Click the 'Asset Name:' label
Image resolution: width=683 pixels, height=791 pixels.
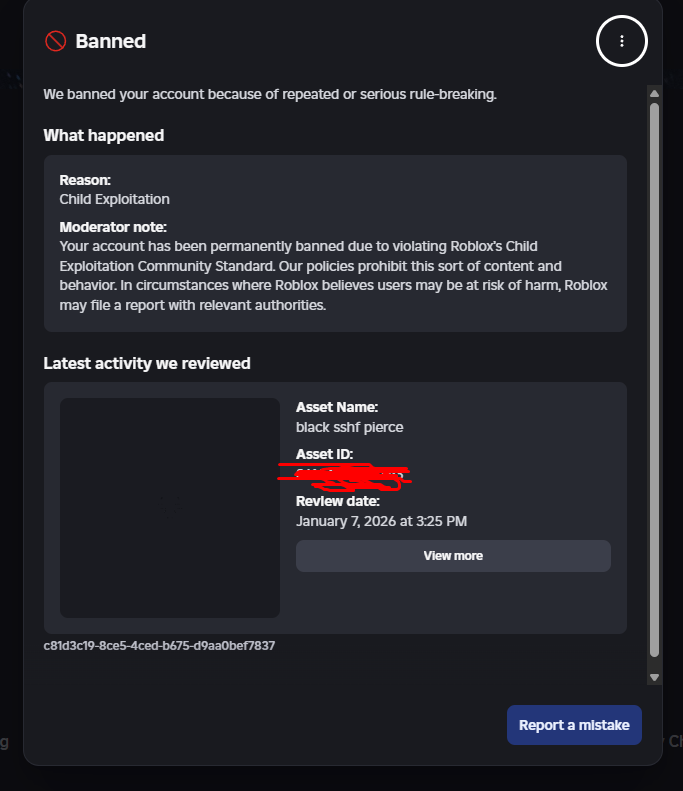pyautogui.click(x=337, y=407)
